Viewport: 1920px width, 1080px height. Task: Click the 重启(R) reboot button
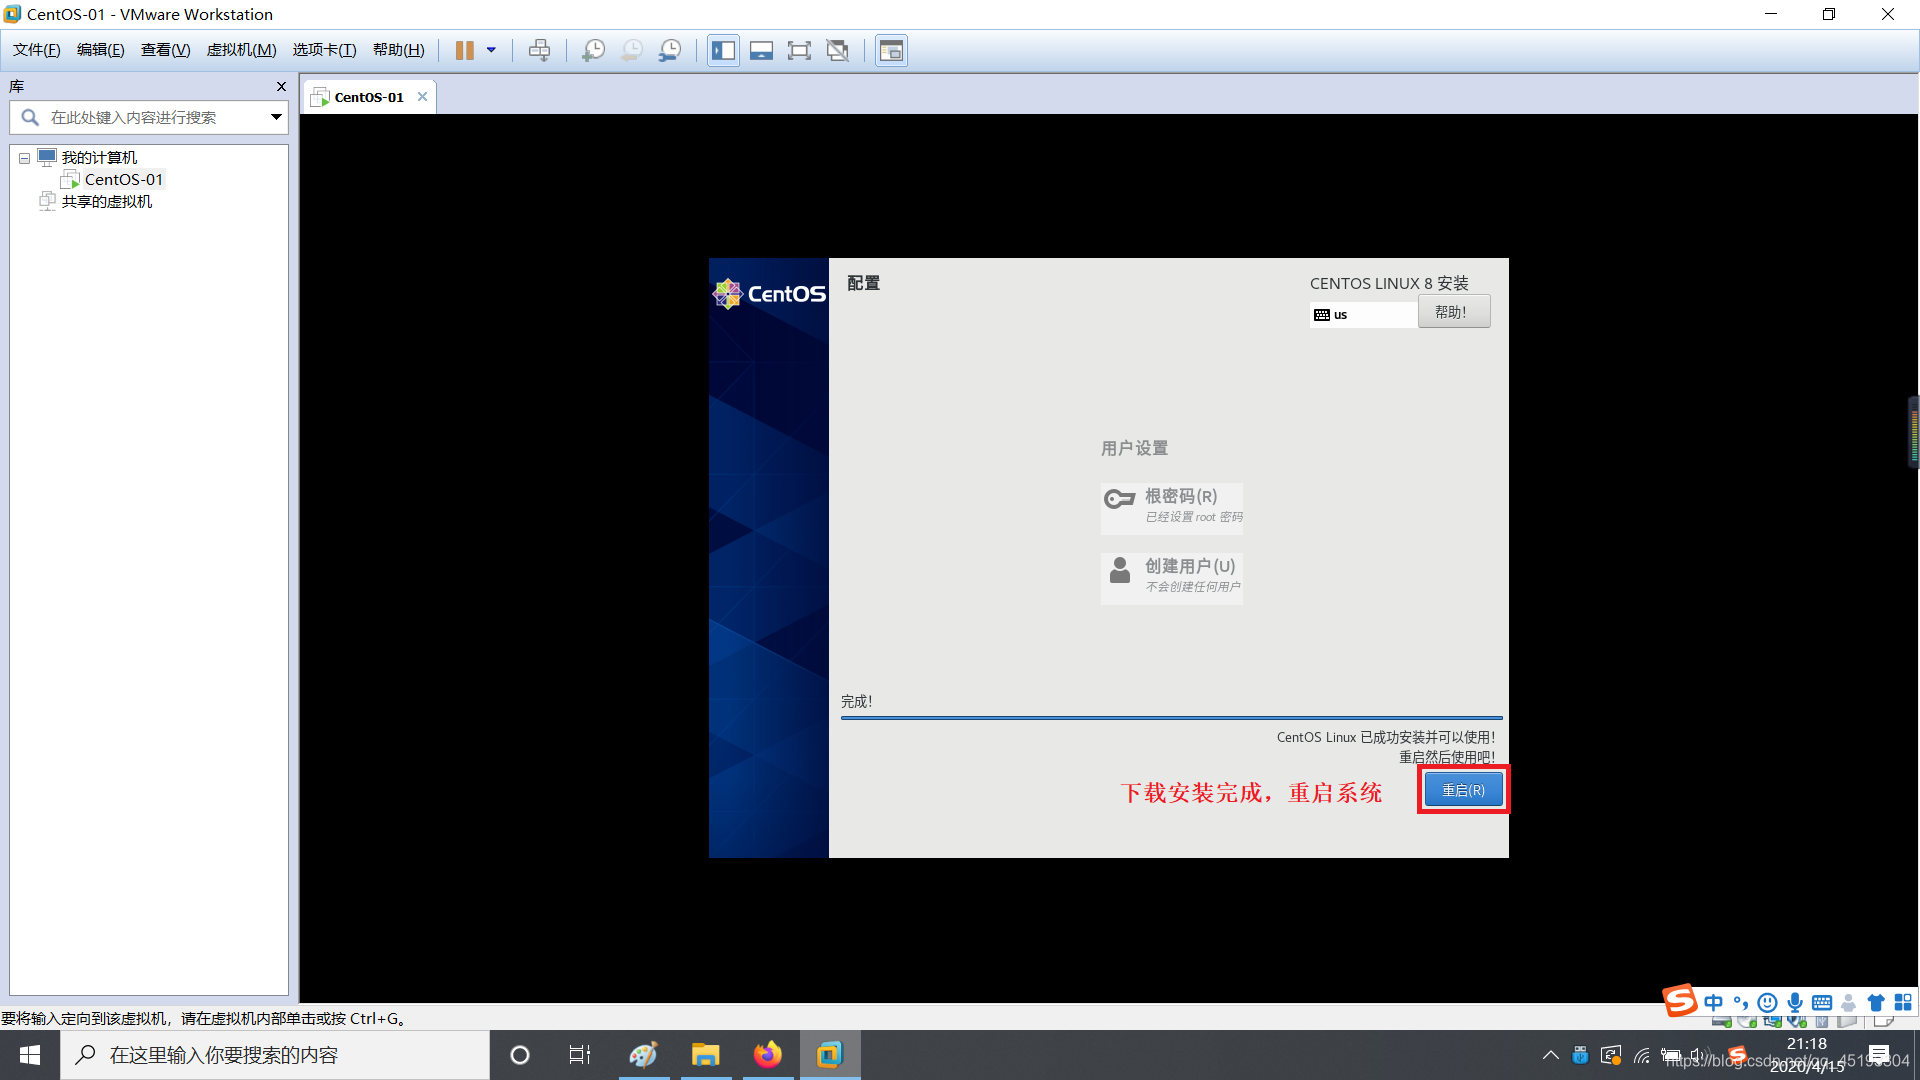(x=1463, y=790)
